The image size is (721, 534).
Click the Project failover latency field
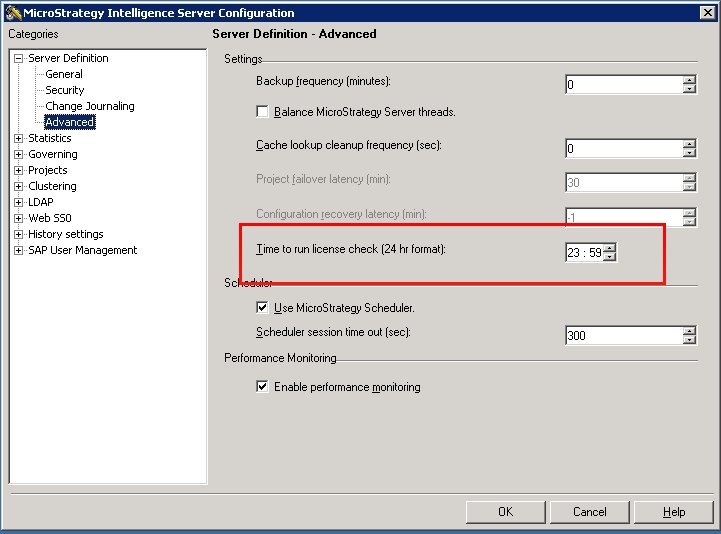point(624,183)
